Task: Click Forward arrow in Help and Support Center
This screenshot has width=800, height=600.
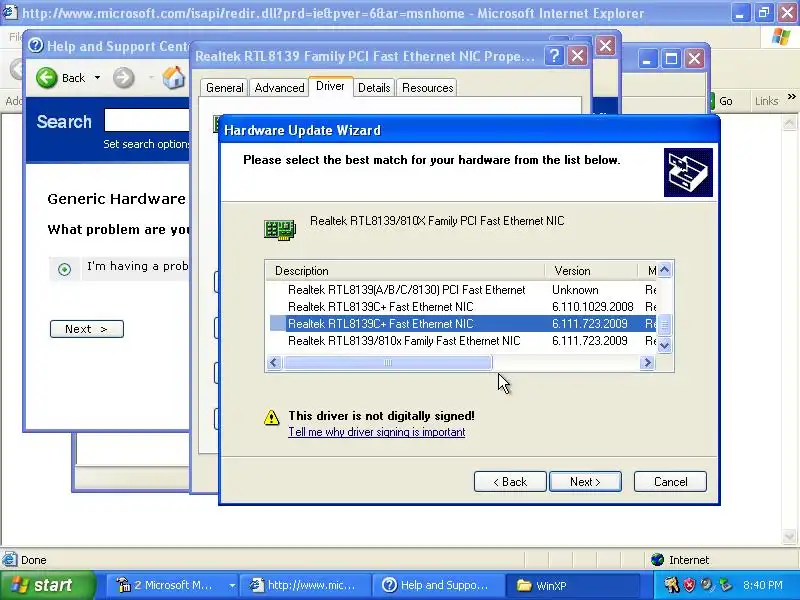Action: click(123, 78)
